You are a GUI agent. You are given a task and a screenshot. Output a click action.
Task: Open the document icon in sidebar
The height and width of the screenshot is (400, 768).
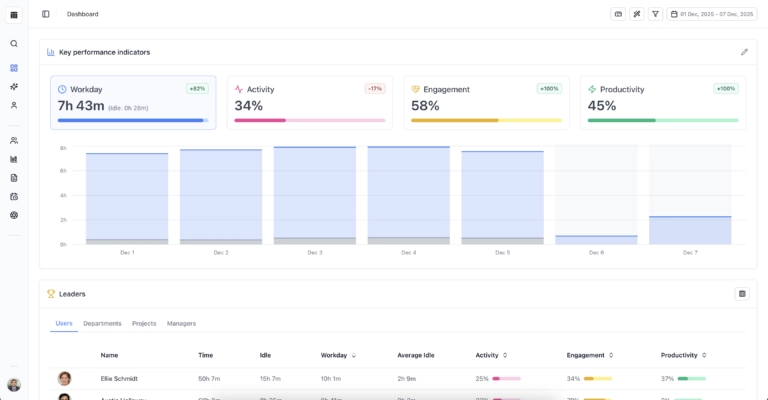(x=14, y=178)
